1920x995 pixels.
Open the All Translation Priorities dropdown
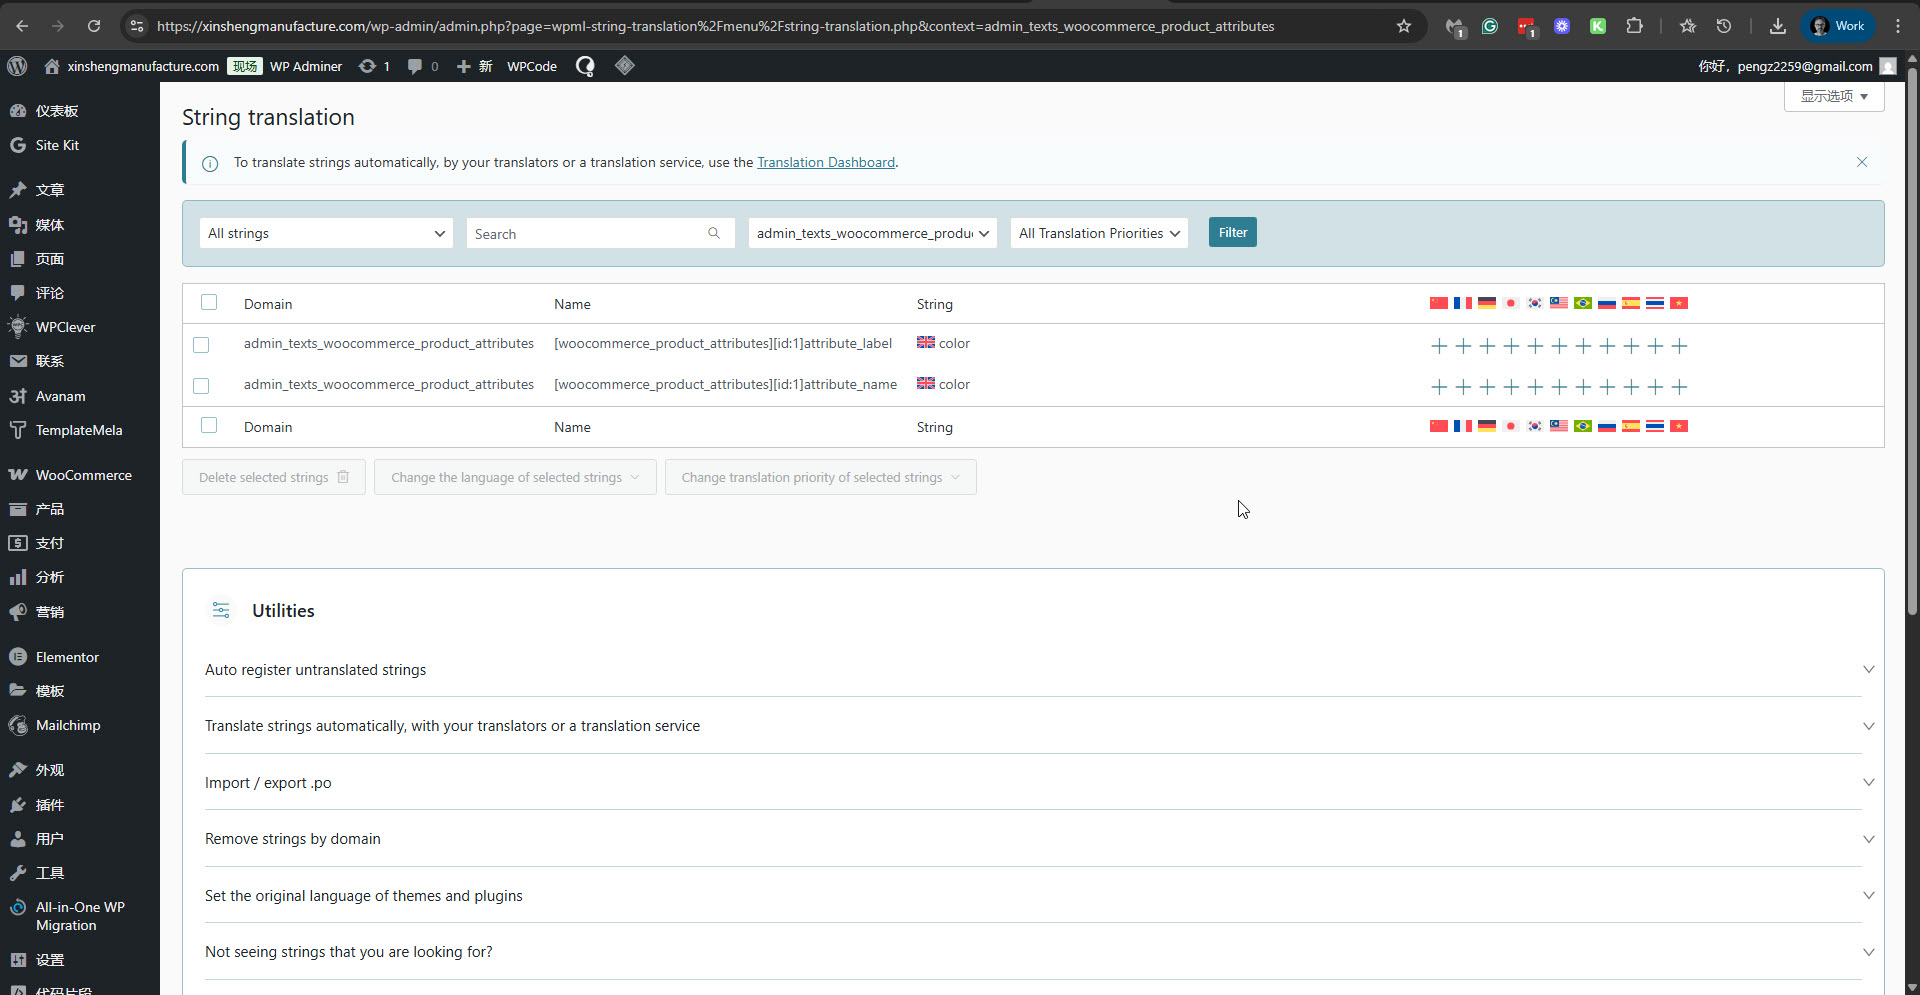pyautogui.click(x=1099, y=233)
